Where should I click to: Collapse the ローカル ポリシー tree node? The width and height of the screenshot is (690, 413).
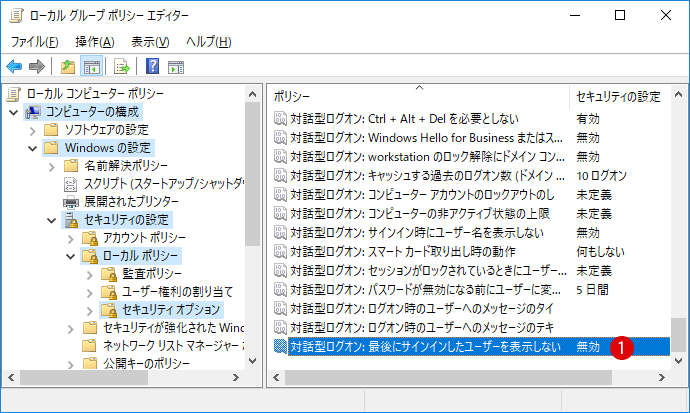[x=70, y=256]
